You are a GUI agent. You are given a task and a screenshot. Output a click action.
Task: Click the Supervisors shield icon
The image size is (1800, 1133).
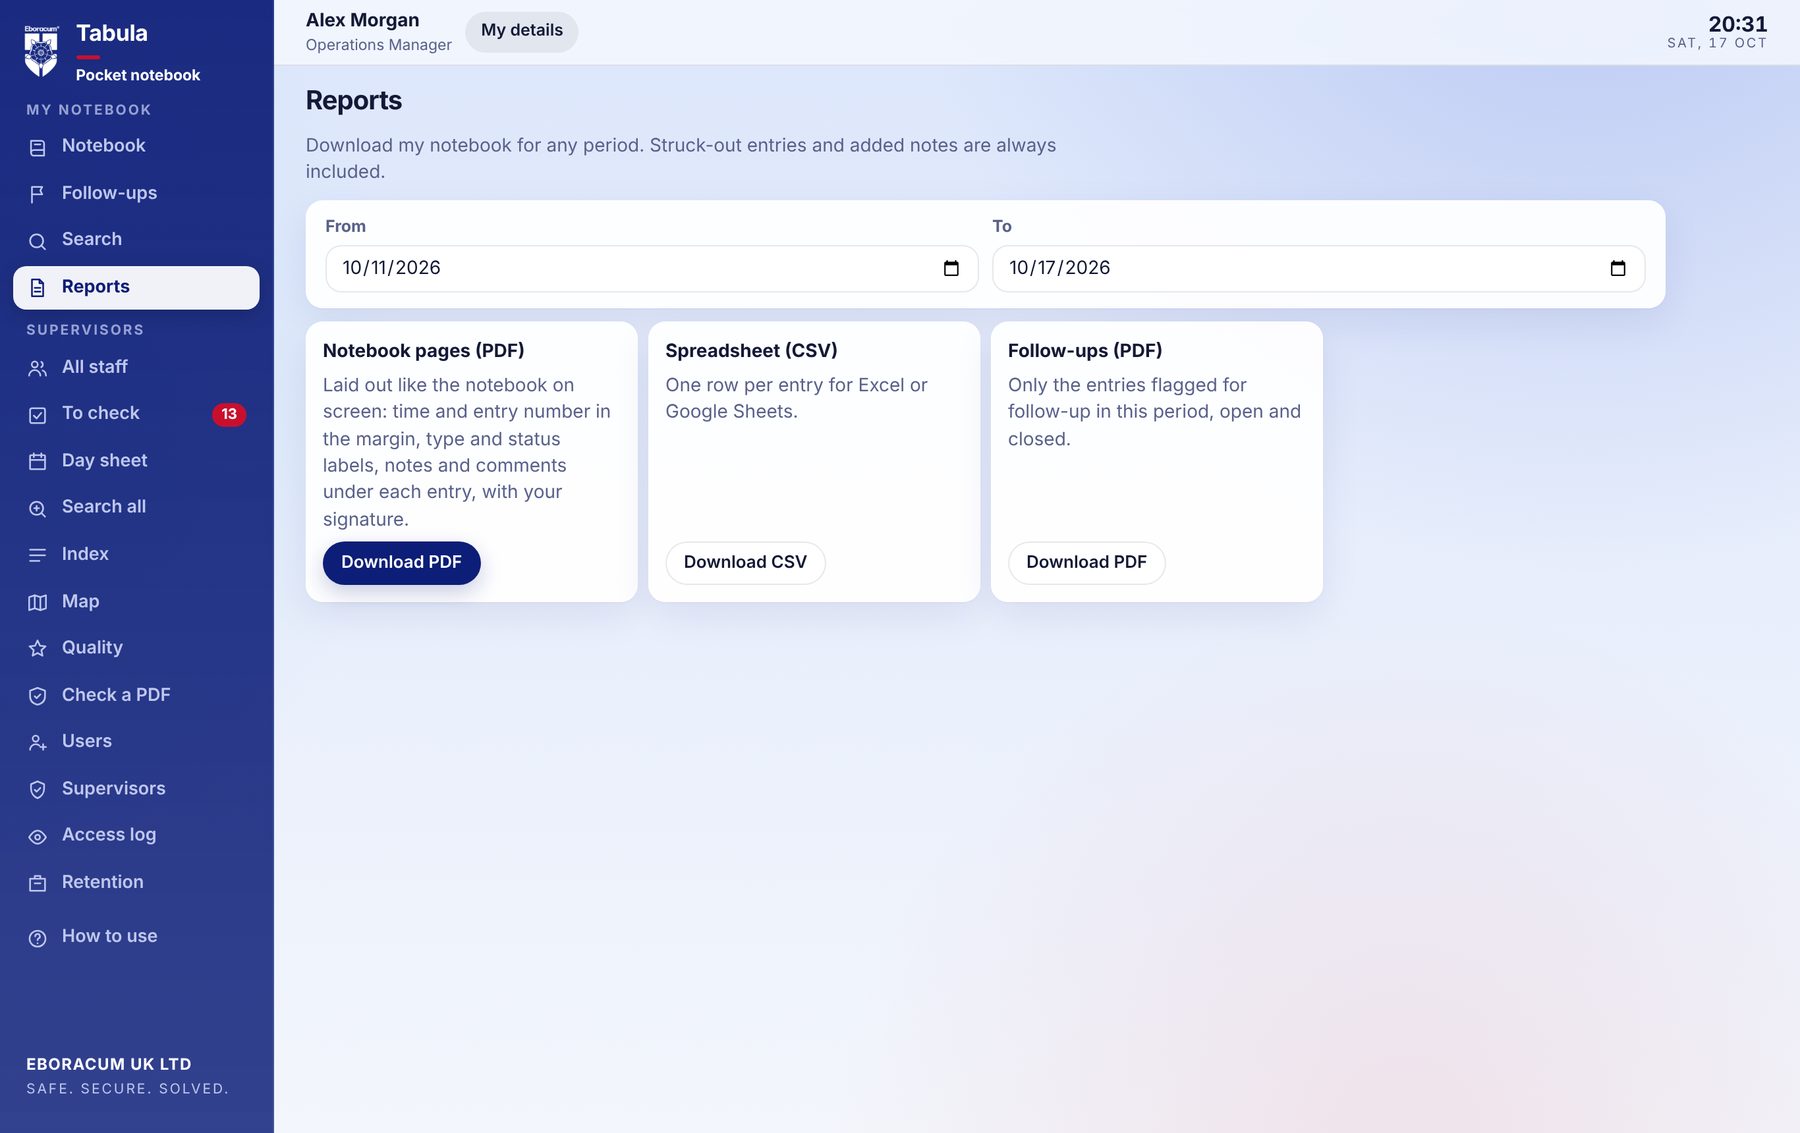38,790
